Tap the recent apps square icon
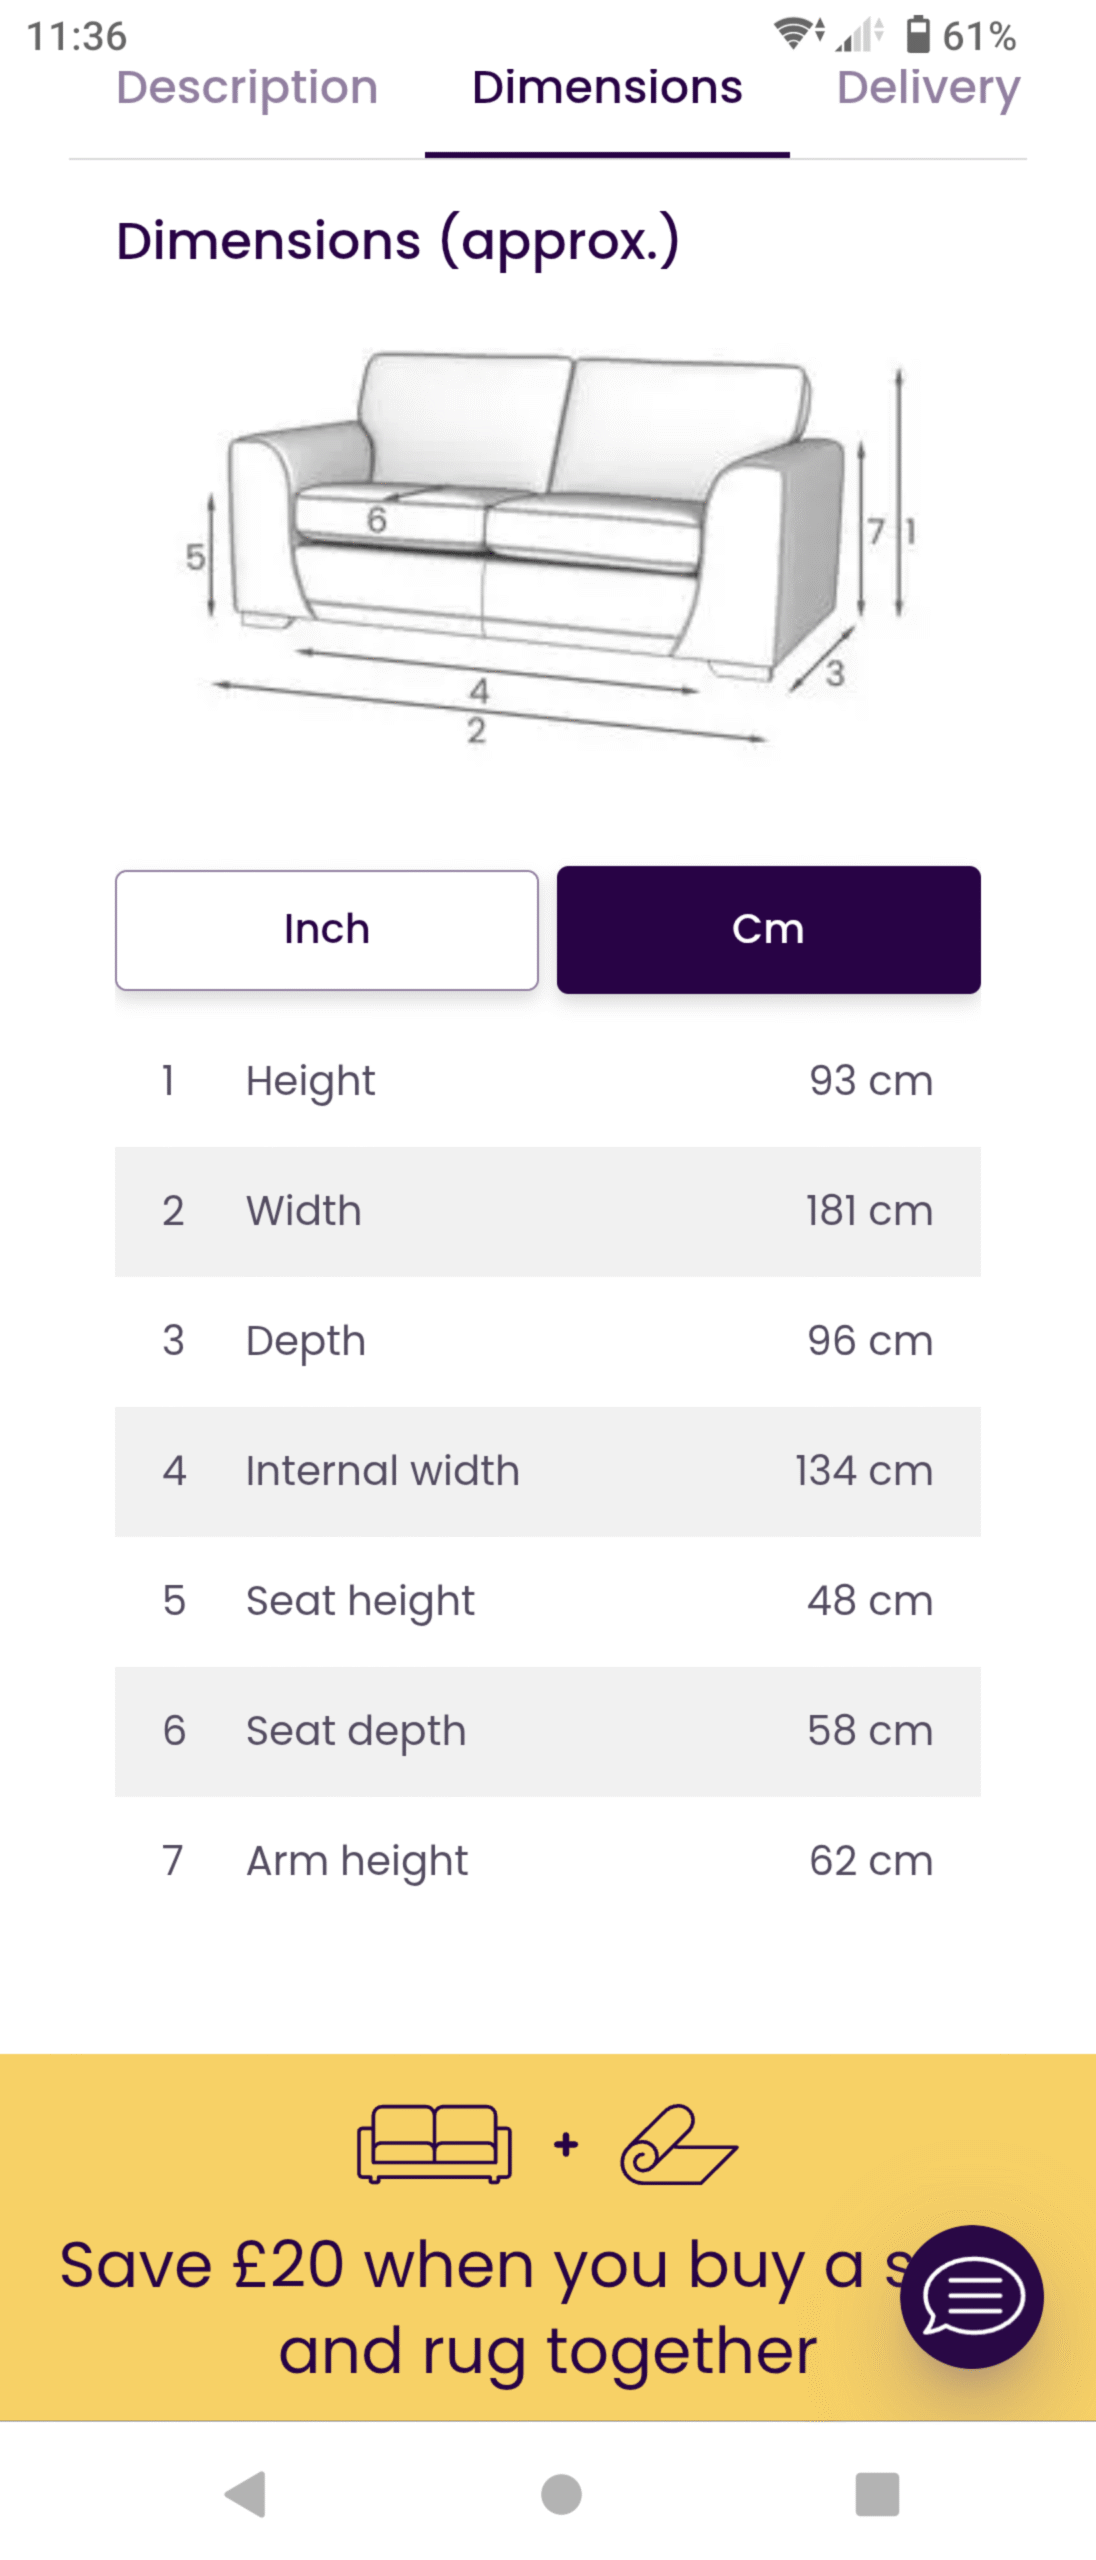The image size is (1096, 2560). [x=877, y=2493]
